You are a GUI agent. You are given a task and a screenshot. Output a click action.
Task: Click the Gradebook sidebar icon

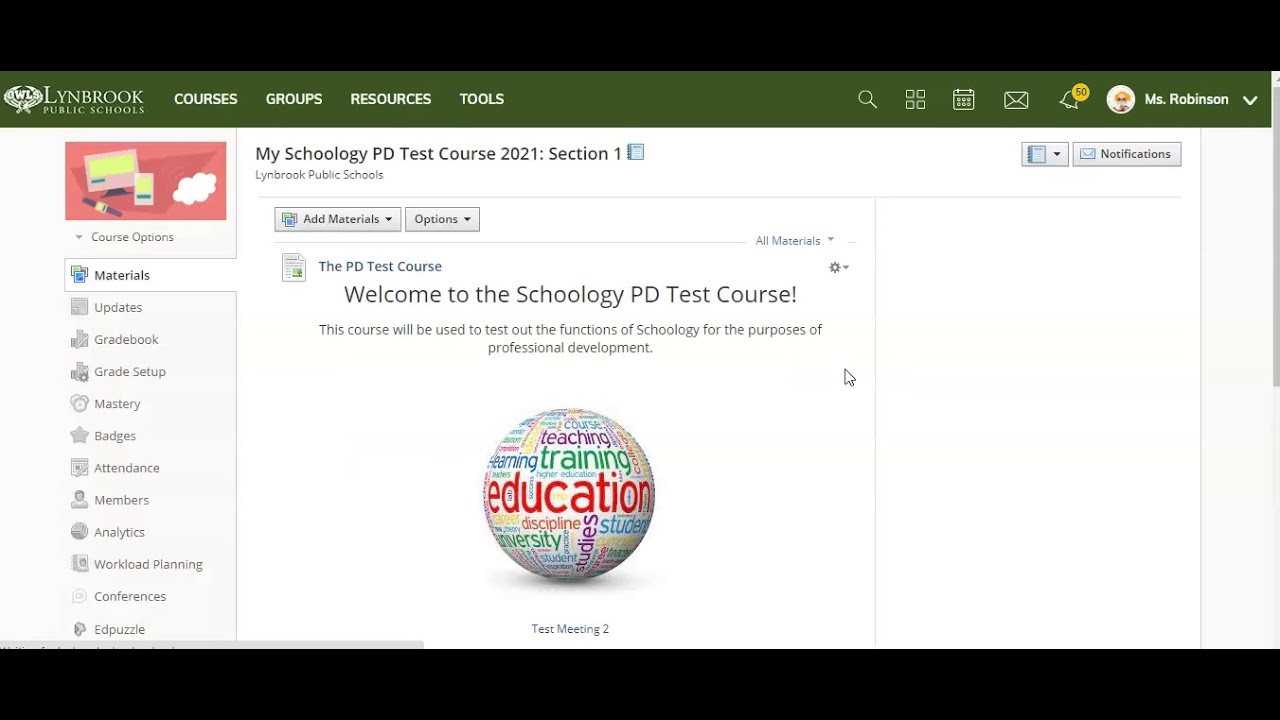80,339
